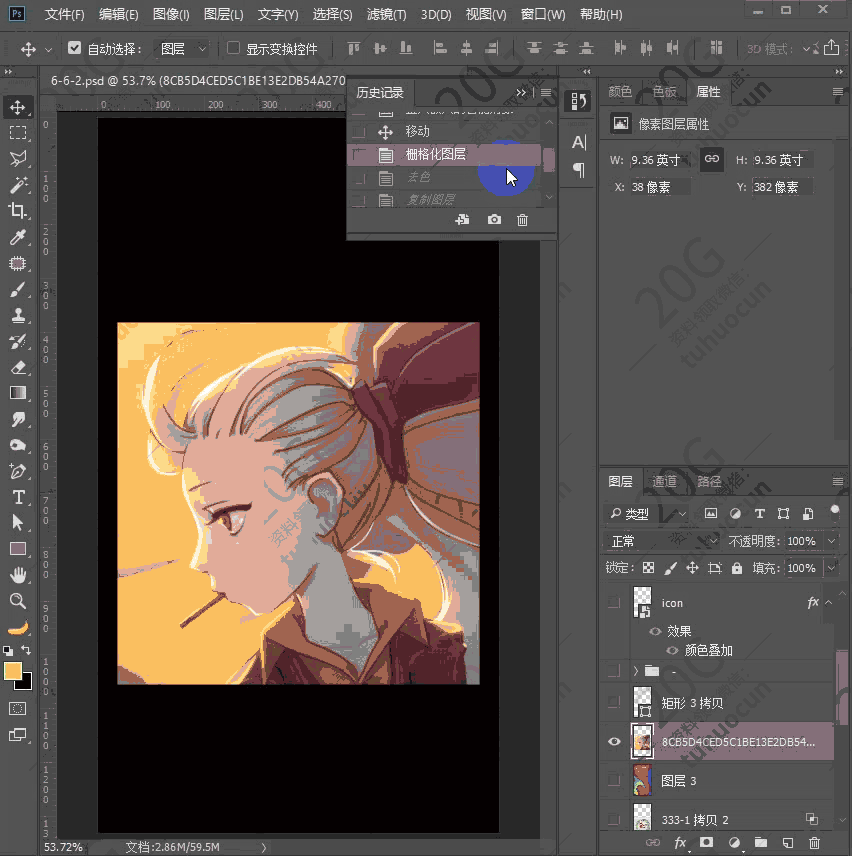Open the Layers panel options menu
The height and width of the screenshot is (856, 852).
tap(838, 481)
